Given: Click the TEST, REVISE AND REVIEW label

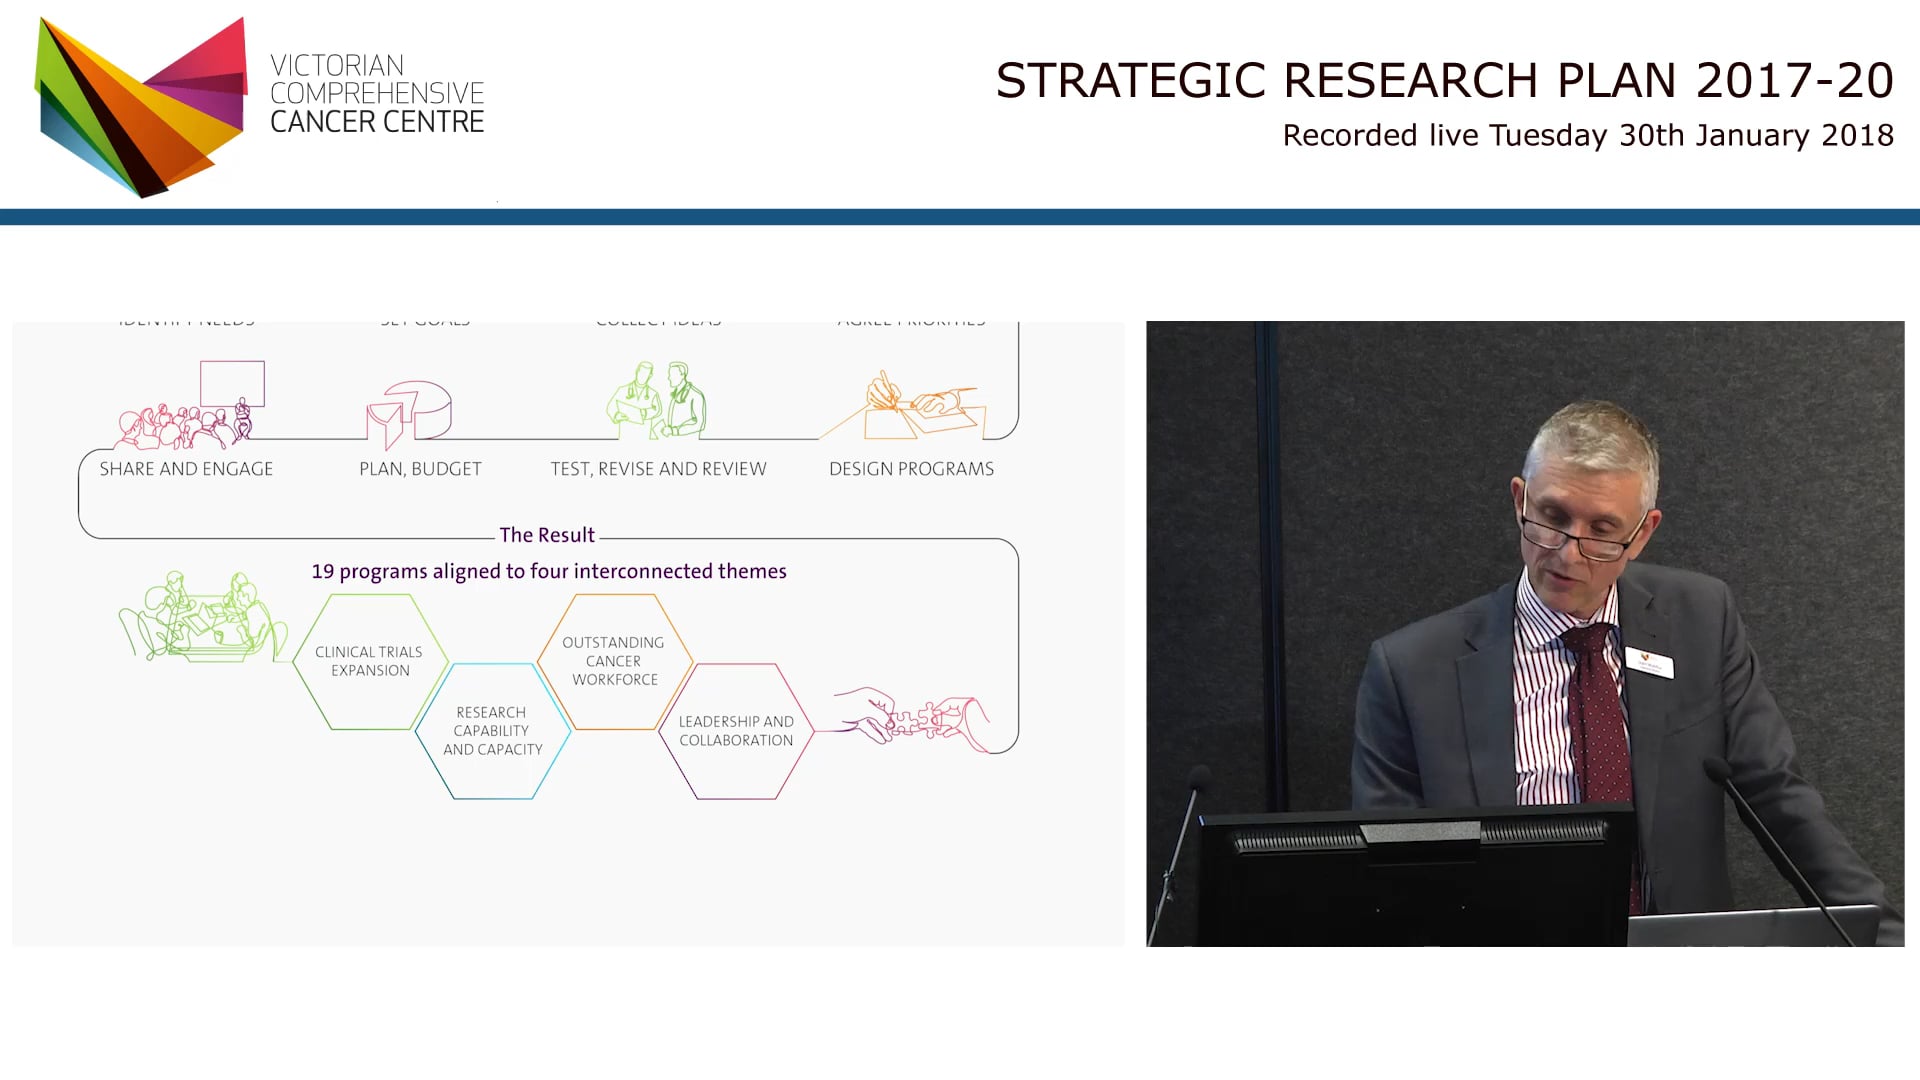Looking at the screenshot, I should coord(657,468).
